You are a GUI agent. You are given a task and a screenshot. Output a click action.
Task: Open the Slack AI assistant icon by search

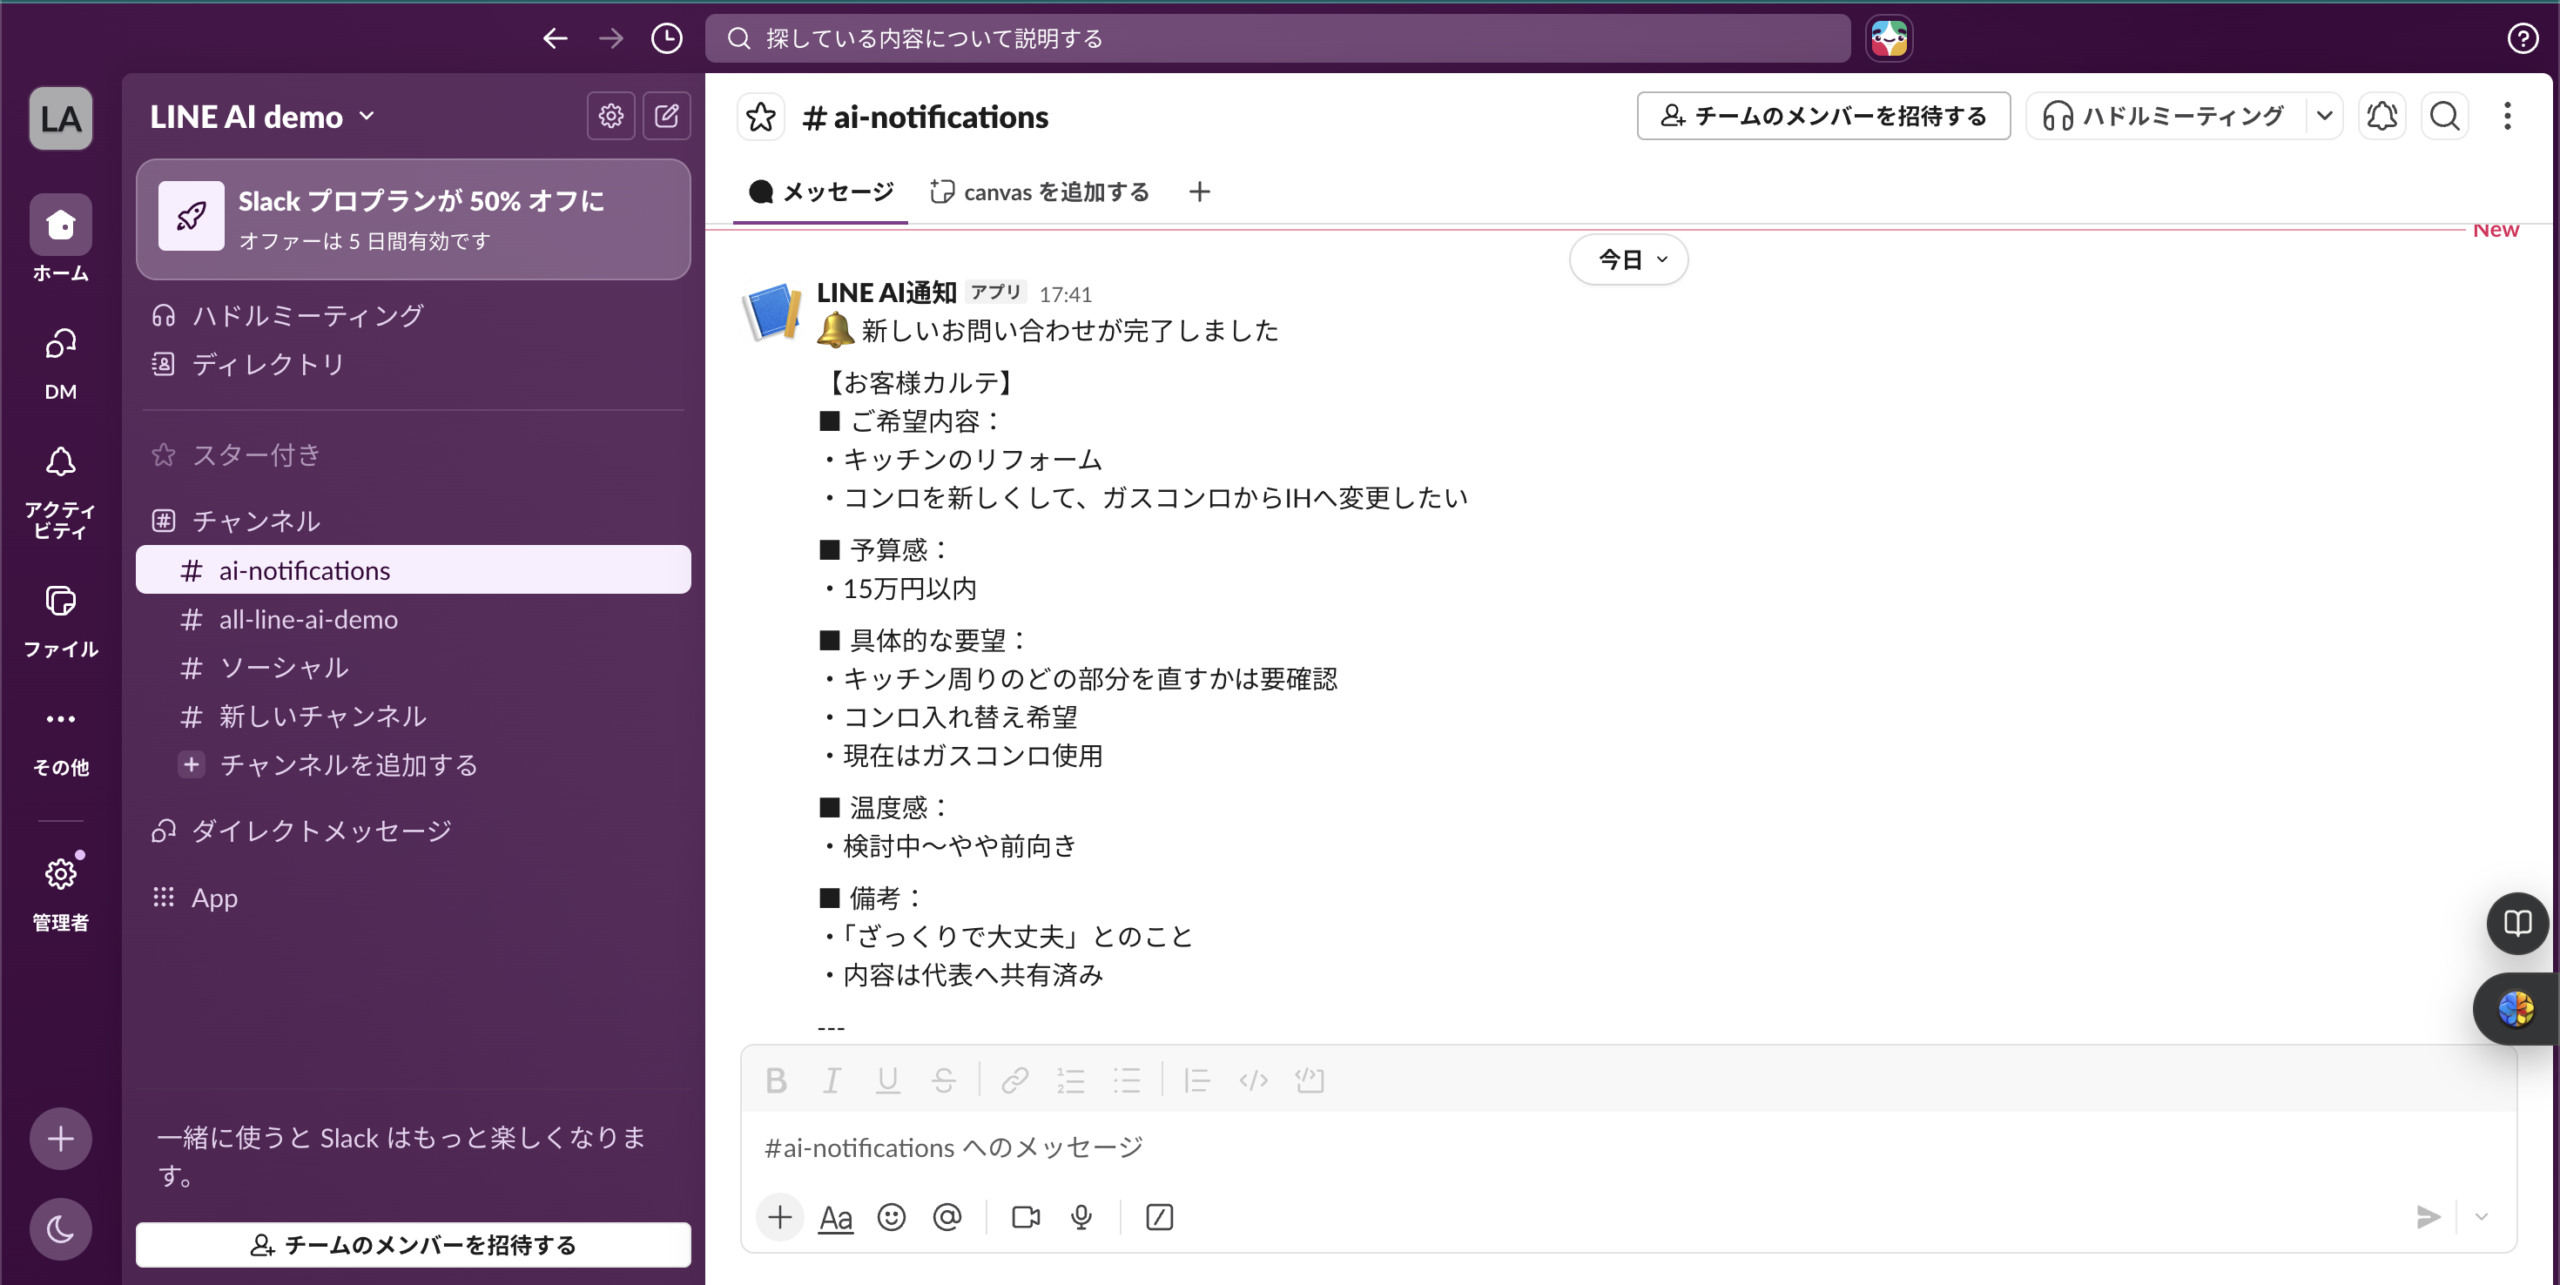(1889, 38)
